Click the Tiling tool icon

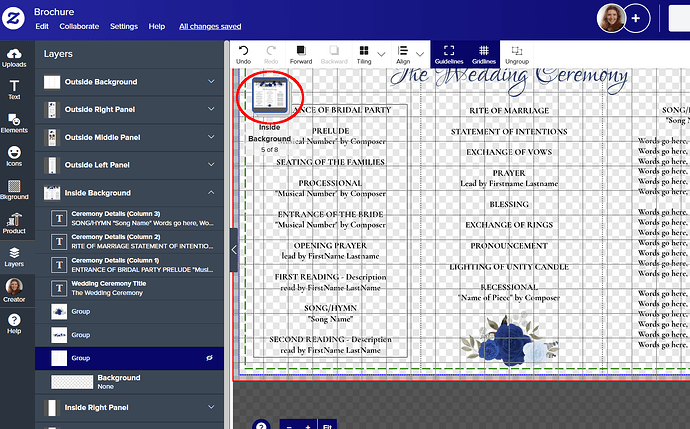(x=364, y=55)
